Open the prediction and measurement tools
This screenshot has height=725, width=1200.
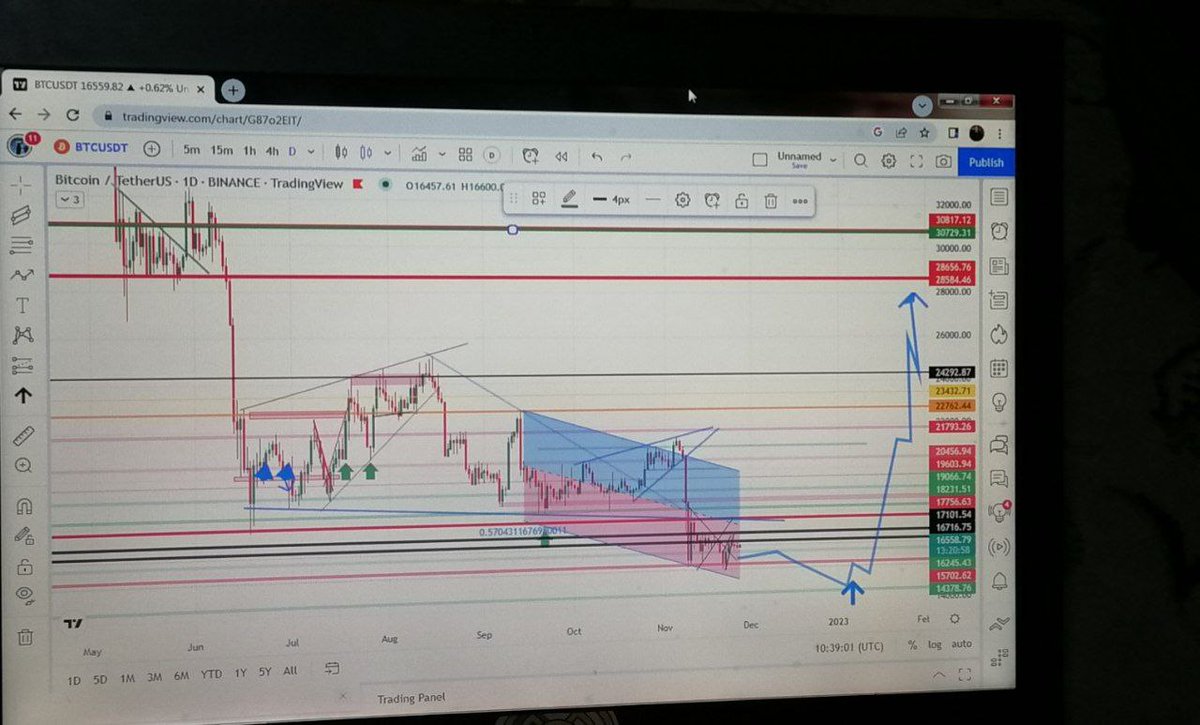pyautogui.click(x=22, y=364)
